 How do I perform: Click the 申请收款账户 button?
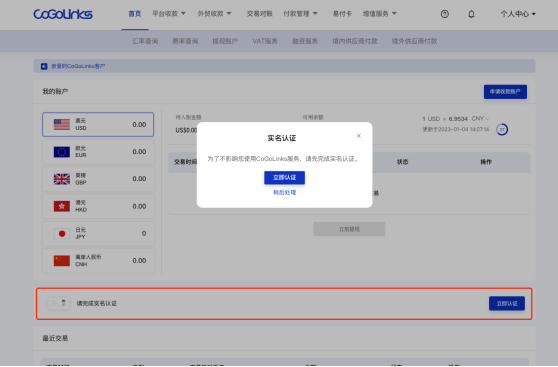(505, 92)
